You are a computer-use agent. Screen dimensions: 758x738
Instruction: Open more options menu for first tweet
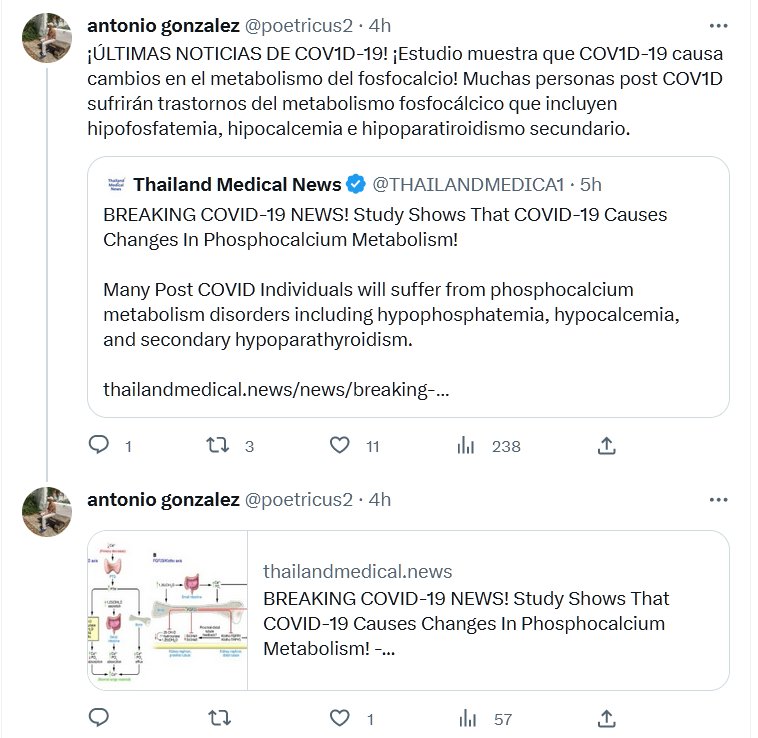(718, 25)
